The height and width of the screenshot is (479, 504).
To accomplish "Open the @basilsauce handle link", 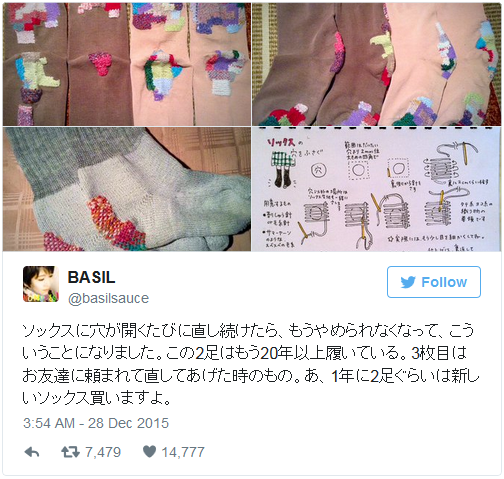I will point(108,298).
